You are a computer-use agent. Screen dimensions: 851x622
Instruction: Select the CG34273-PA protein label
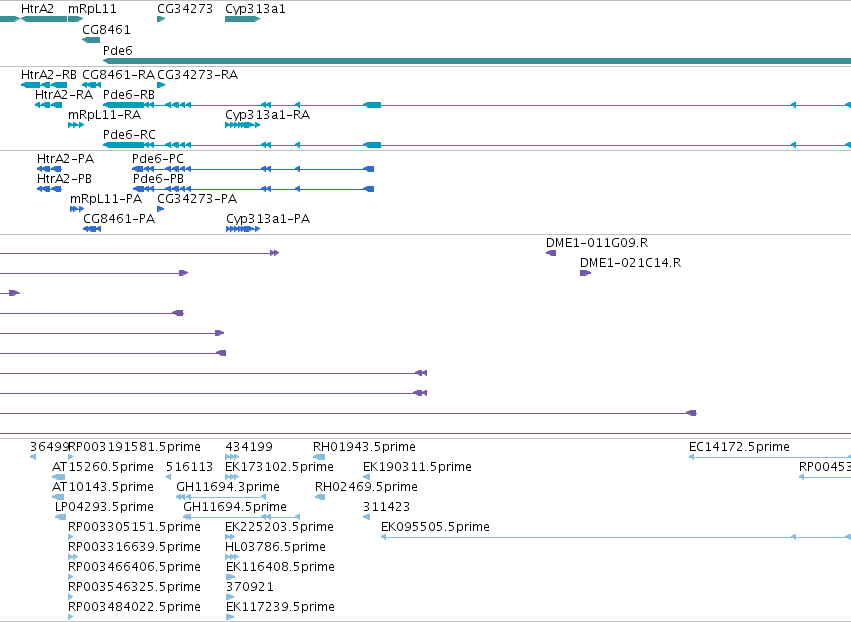click(197, 199)
